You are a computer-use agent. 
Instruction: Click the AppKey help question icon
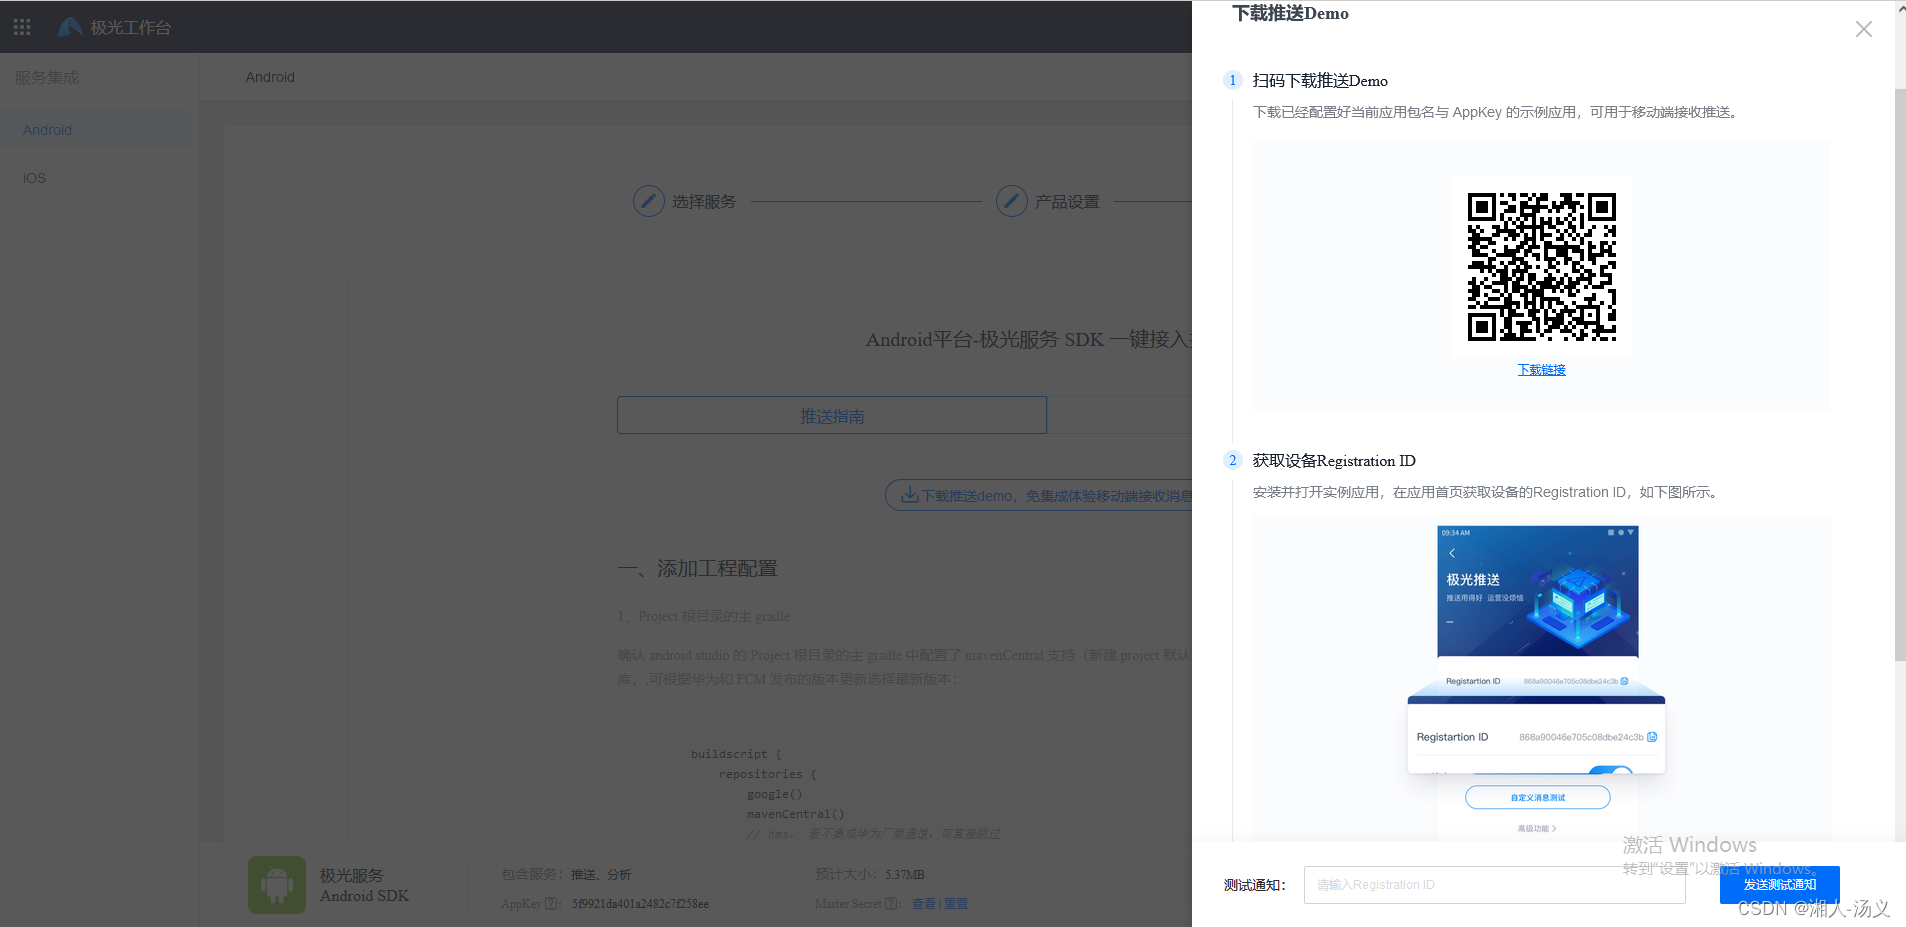(x=551, y=904)
